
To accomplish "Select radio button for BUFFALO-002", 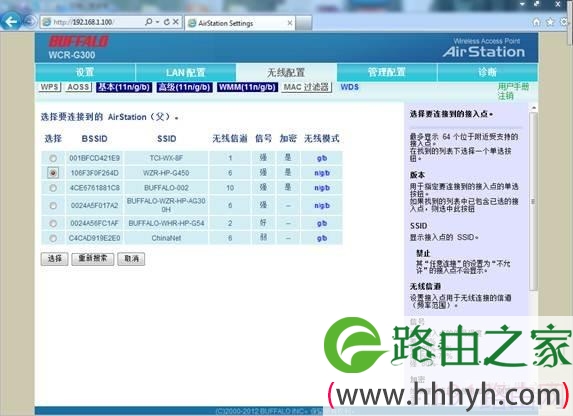I will coord(53,188).
